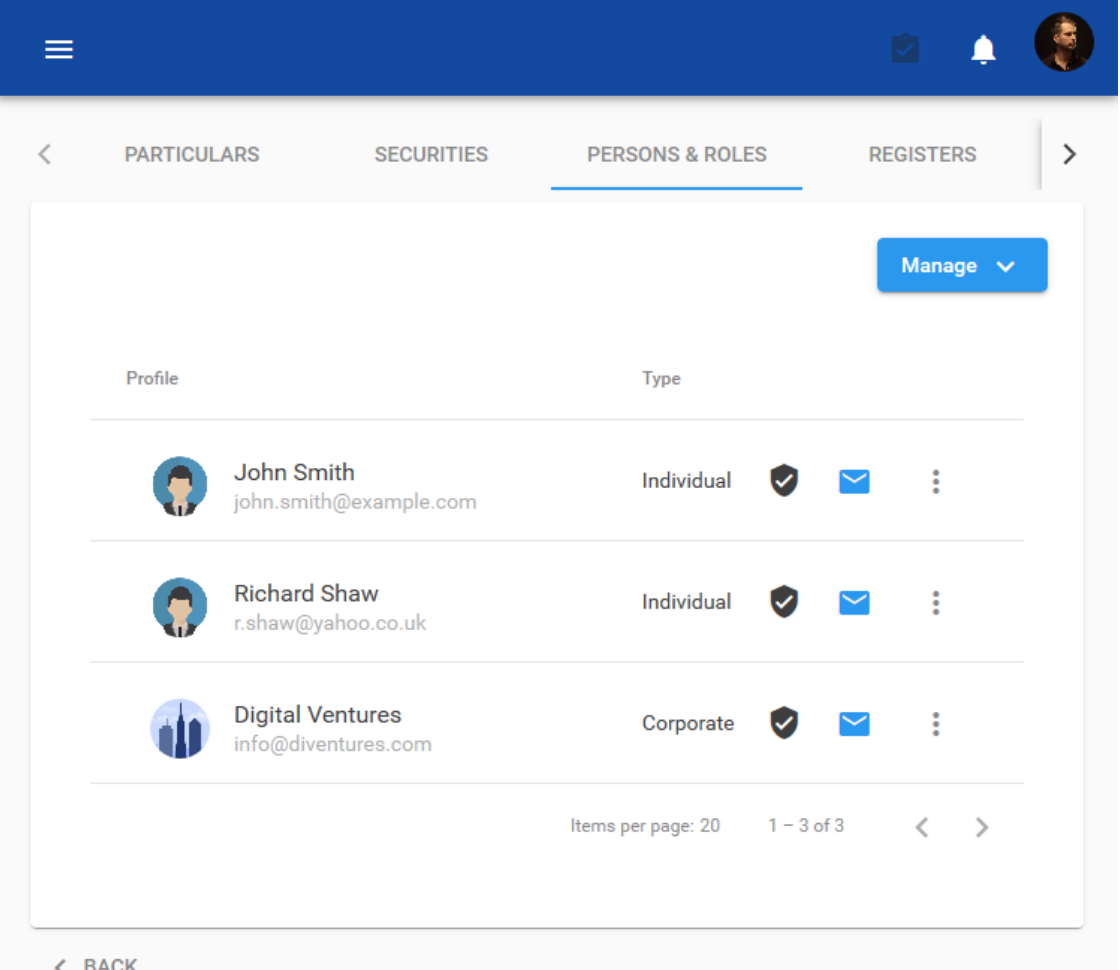Open Richard Shaw's profile name
Screen dimensions: 1120x970
pyautogui.click(x=306, y=594)
